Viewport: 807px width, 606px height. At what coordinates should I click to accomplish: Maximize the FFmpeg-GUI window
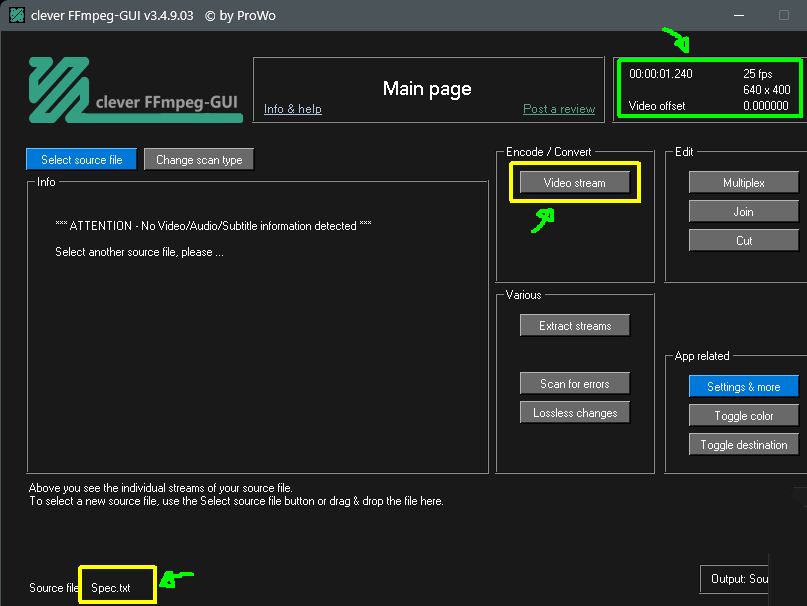pos(784,15)
